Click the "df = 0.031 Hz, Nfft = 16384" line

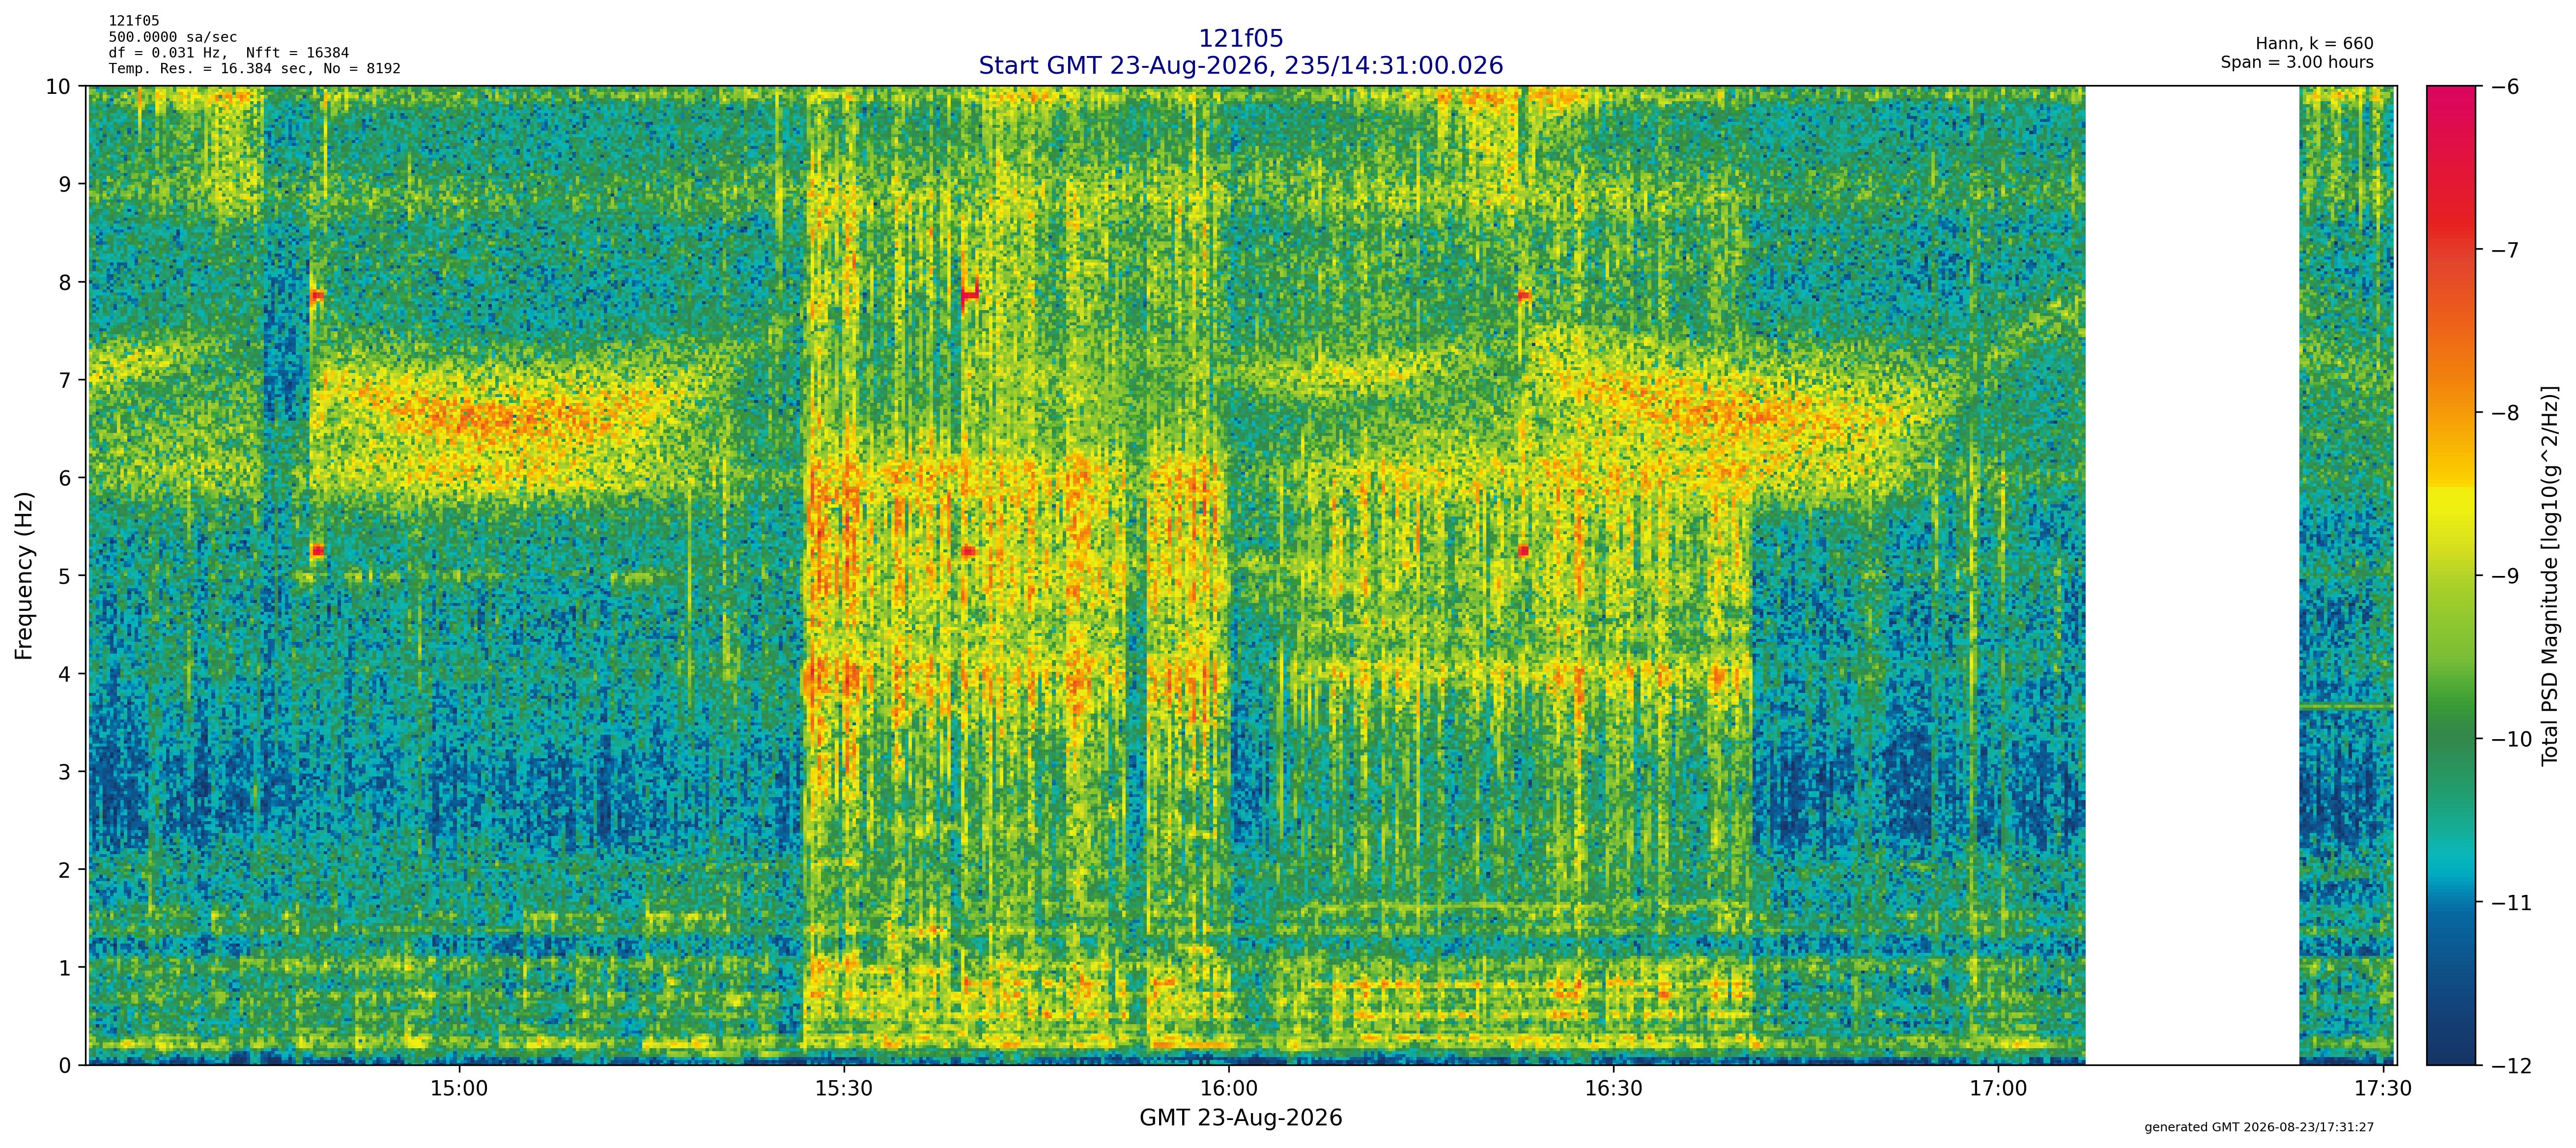tap(229, 53)
